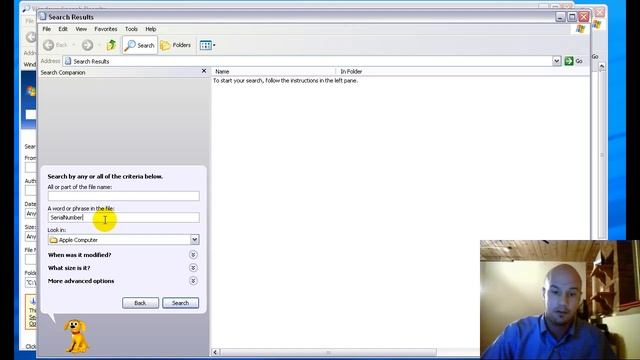Toggle the Search toolbar button
640x360 pixels.
pyautogui.click(x=140, y=45)
